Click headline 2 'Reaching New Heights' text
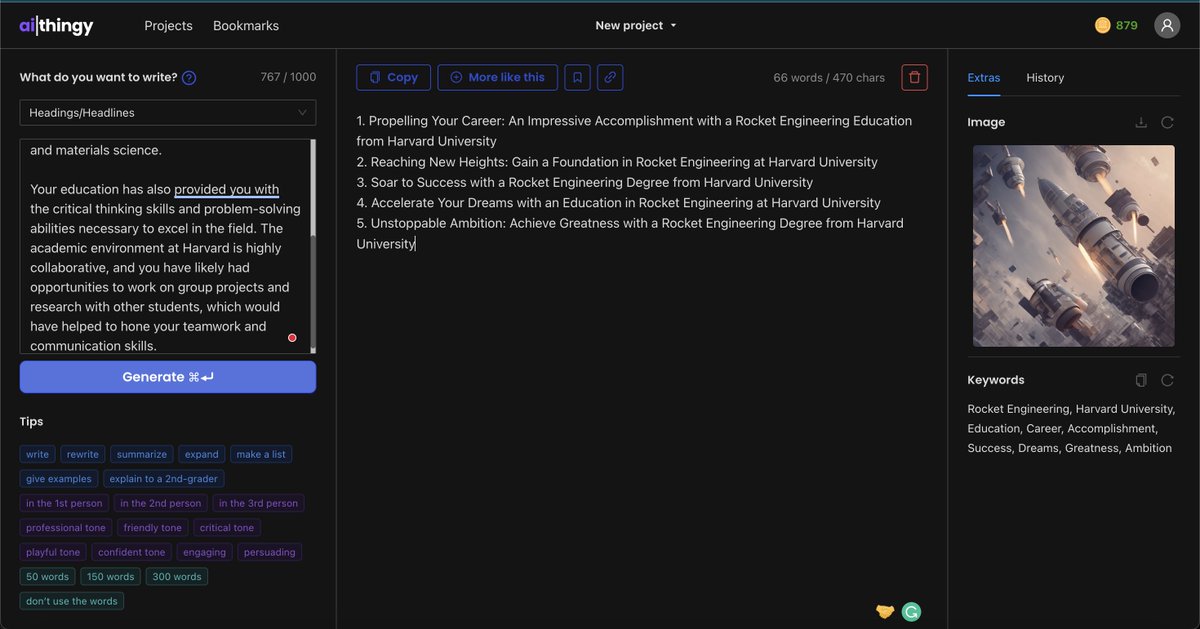 617,162
